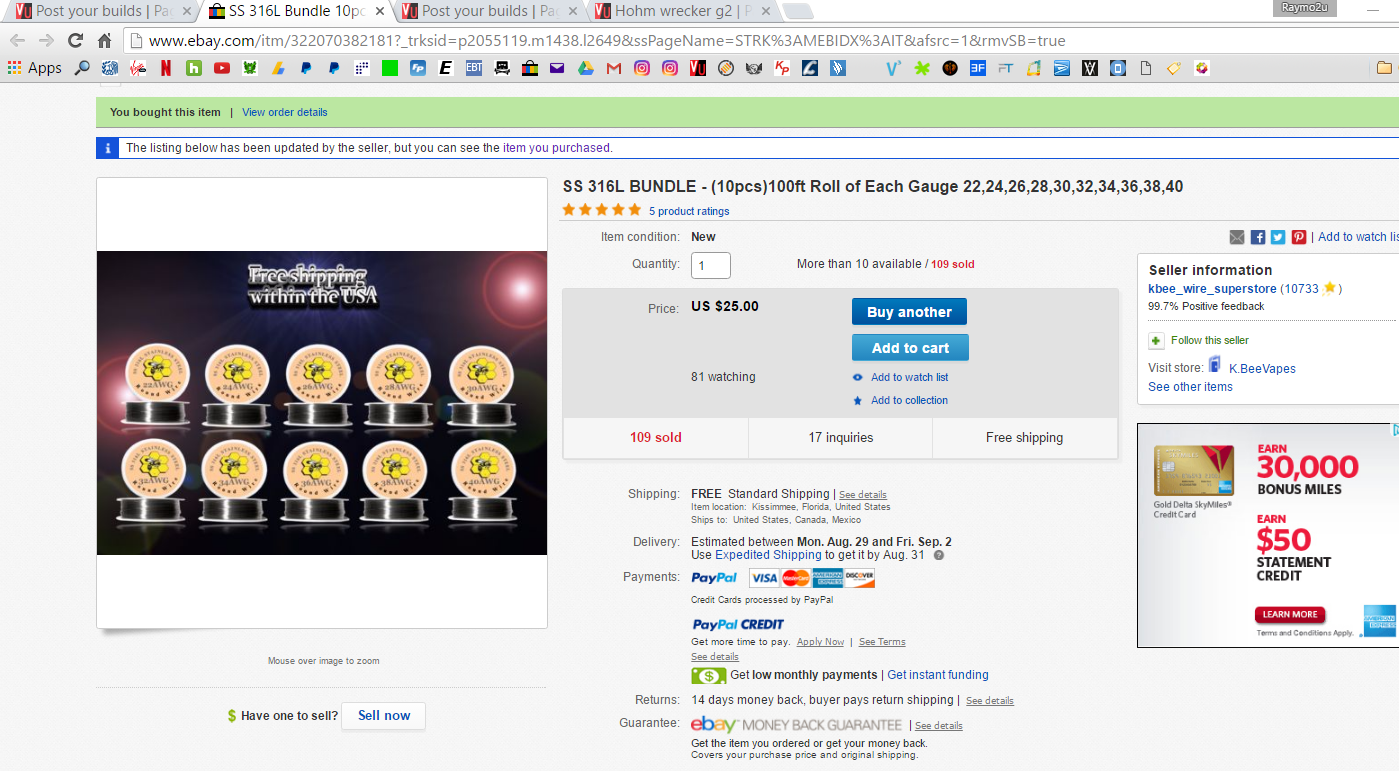Screen dimensions: 1399x771
Task: Open other bookmarks folder
Action: 1384,68
